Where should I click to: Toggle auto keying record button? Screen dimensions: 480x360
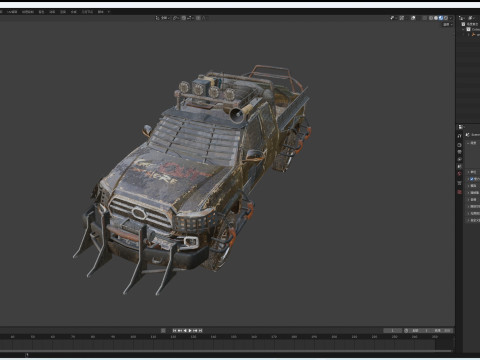[x=163, y=330]
